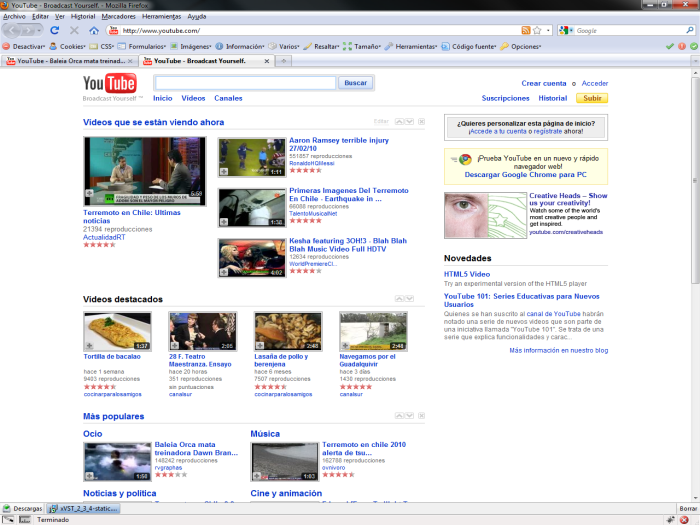
Task: Move the Videos destacados module down
Action: click(409, 298)
